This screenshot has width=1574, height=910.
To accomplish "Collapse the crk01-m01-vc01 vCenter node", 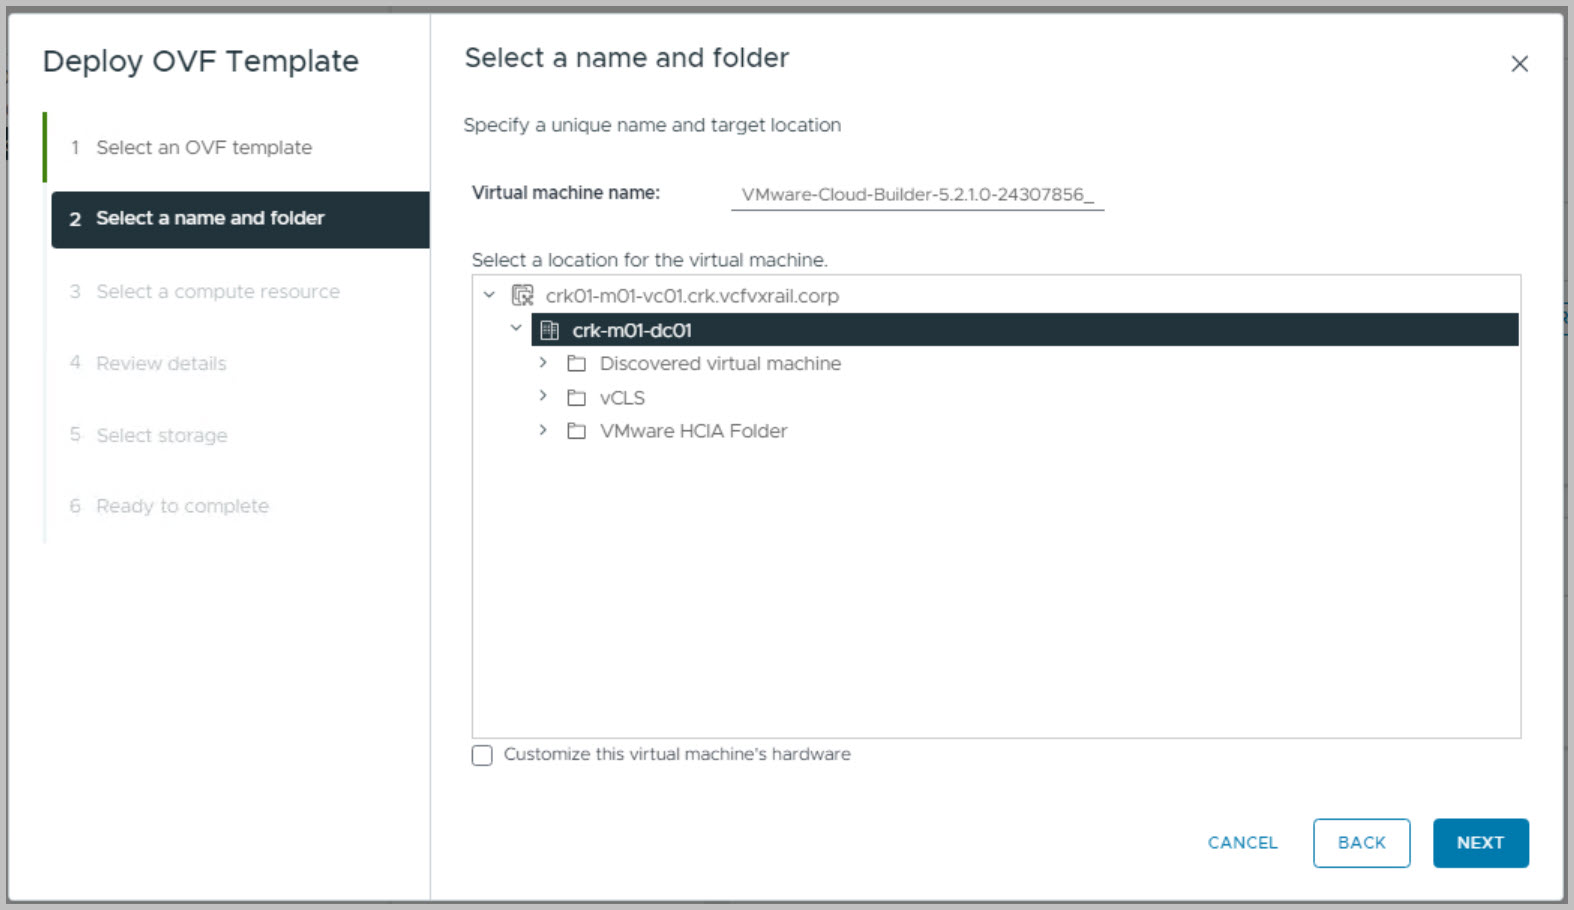I will pos(489,295).
